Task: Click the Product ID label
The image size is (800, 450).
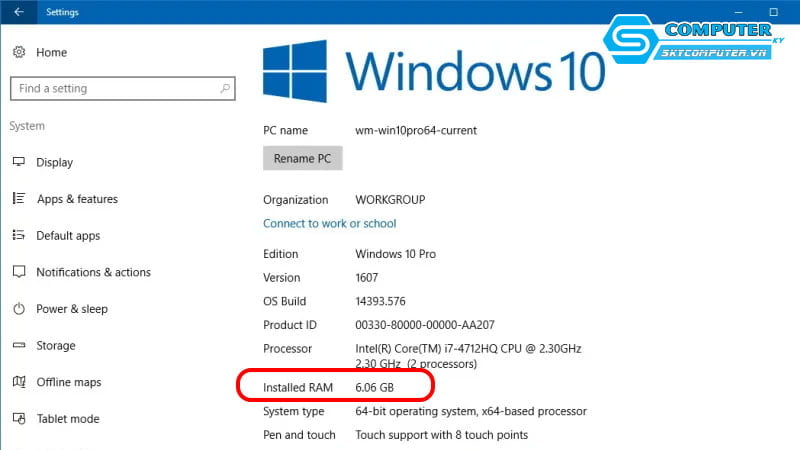Action: coord(290,324)
